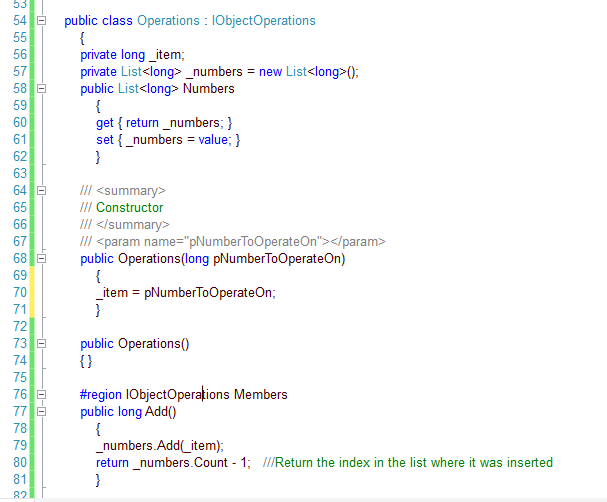The image size is (607, 502).
Task: Click line number 70 in the margin
Action: click(x=20, y=292)
